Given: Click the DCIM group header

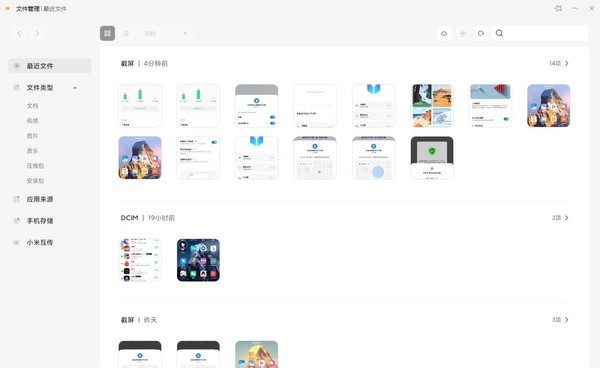Looking at the screenshot, I should click(x=147, y=218).
